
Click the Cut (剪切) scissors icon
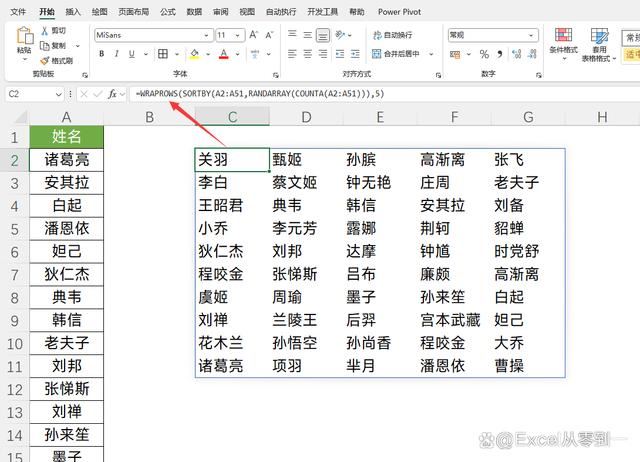44,31
